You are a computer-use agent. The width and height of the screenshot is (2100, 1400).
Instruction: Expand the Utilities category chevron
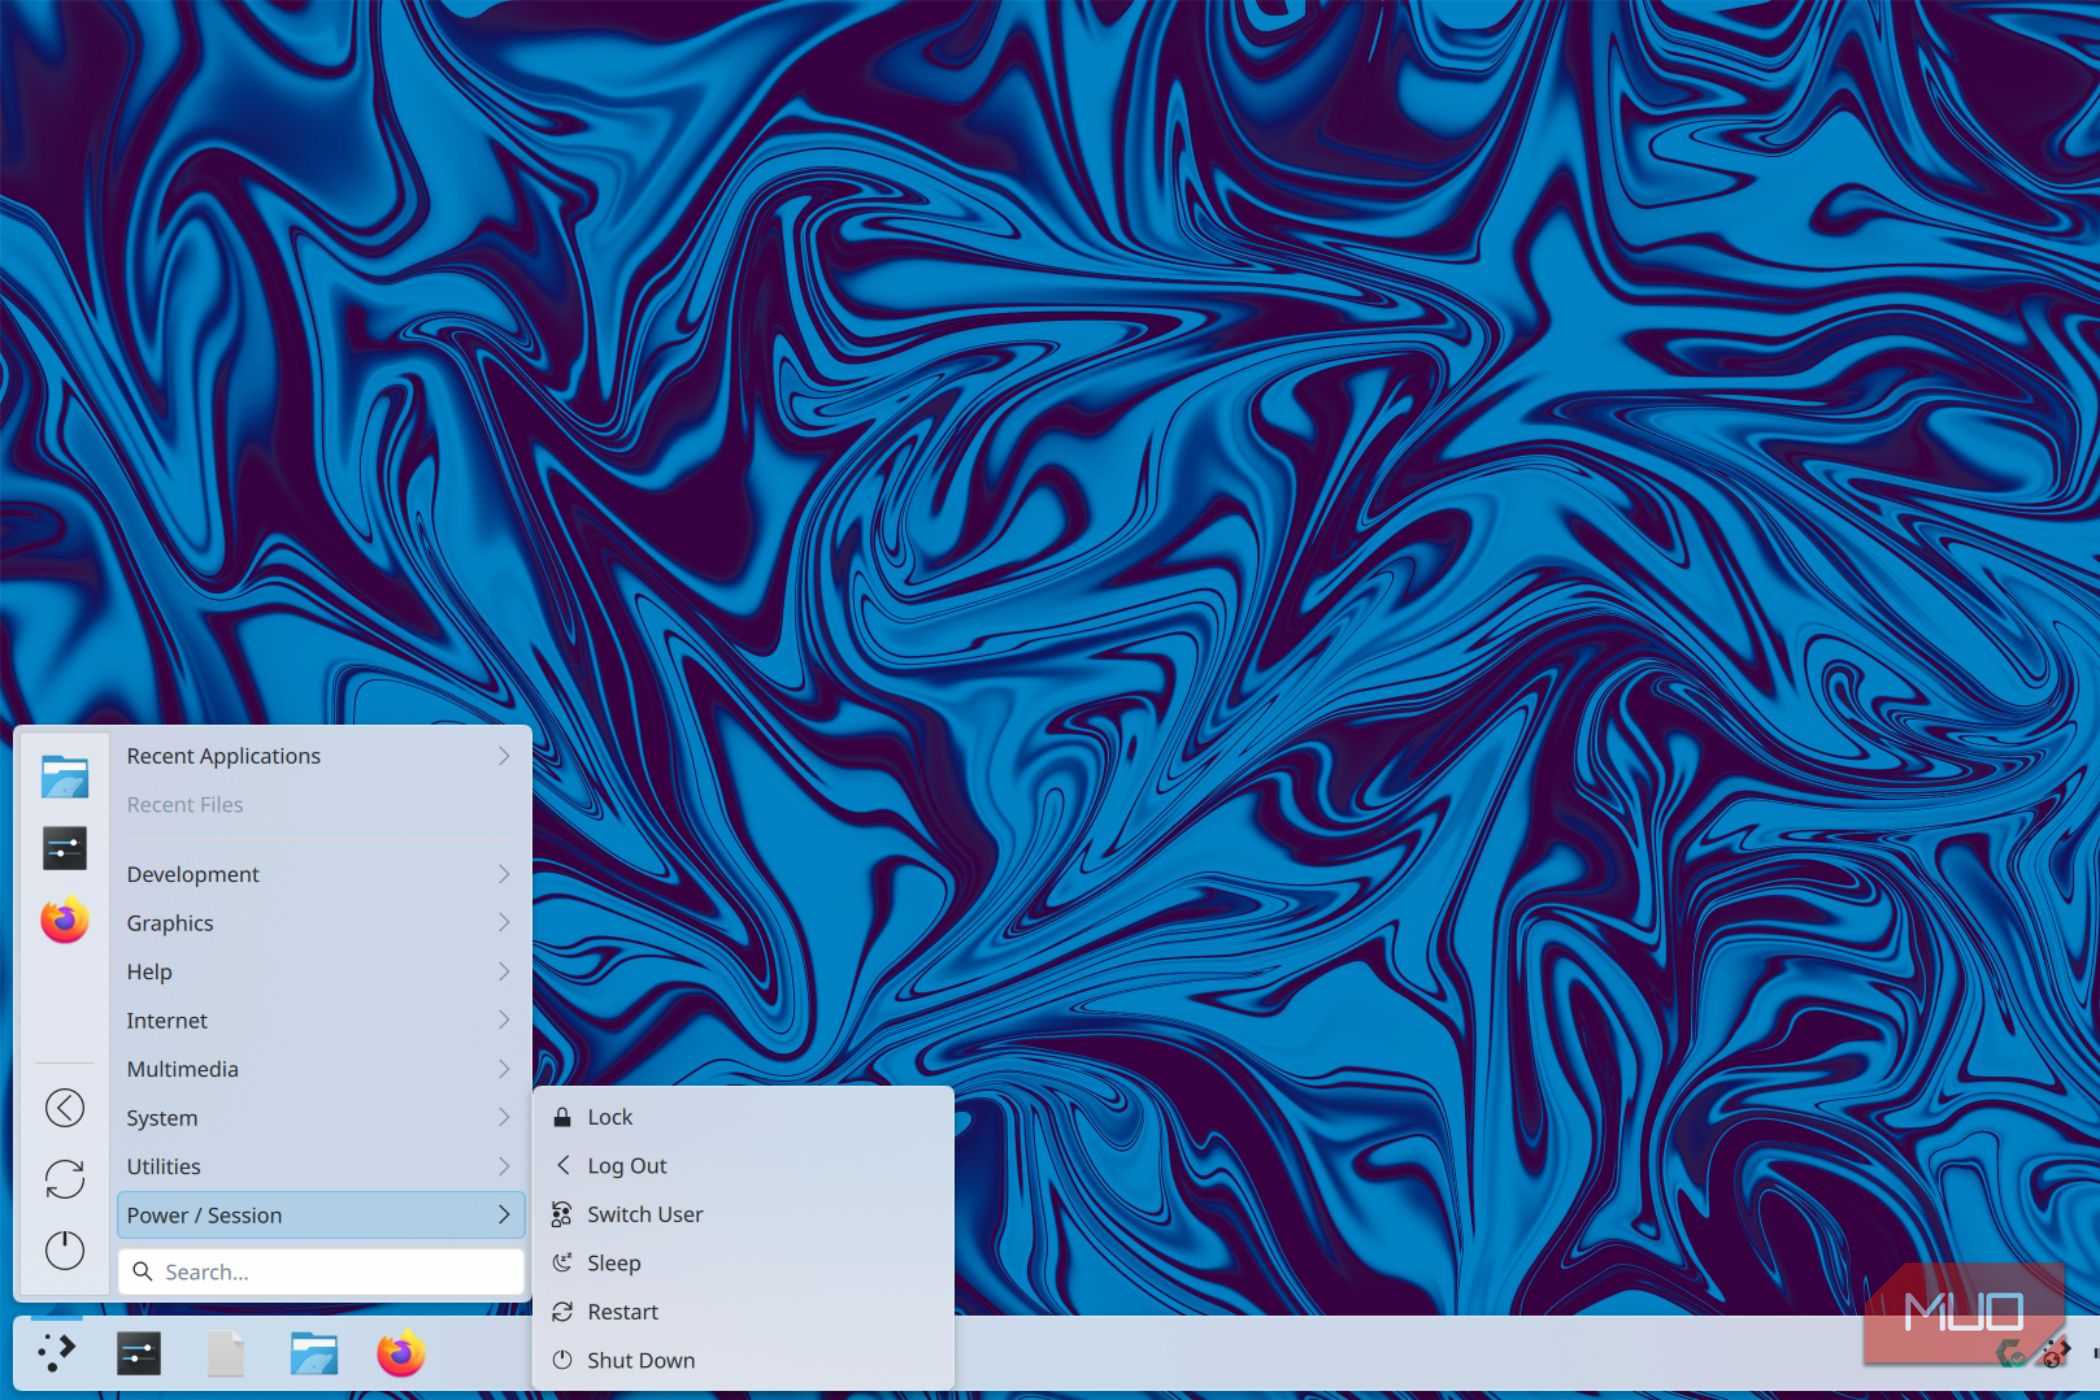click(x=504, y=1166)
